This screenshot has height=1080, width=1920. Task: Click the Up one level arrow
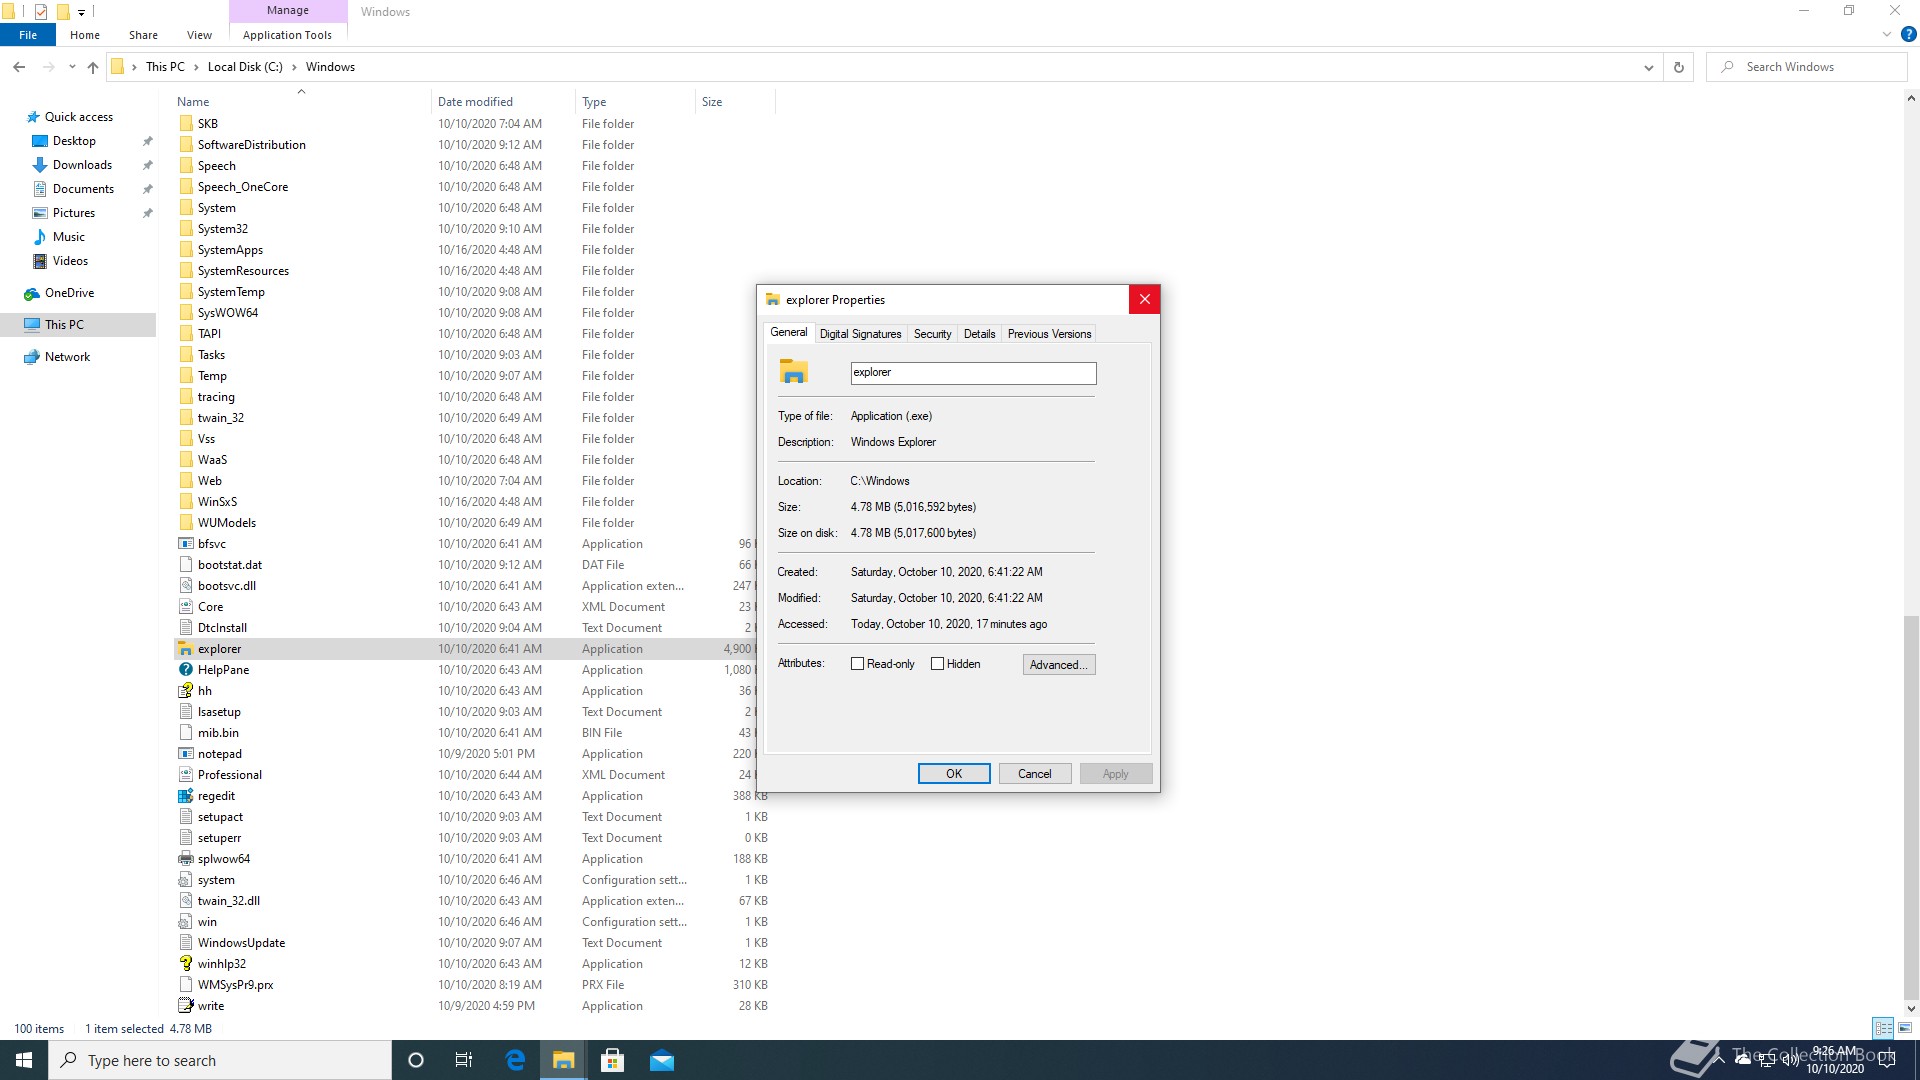click(x=93, y=67)
